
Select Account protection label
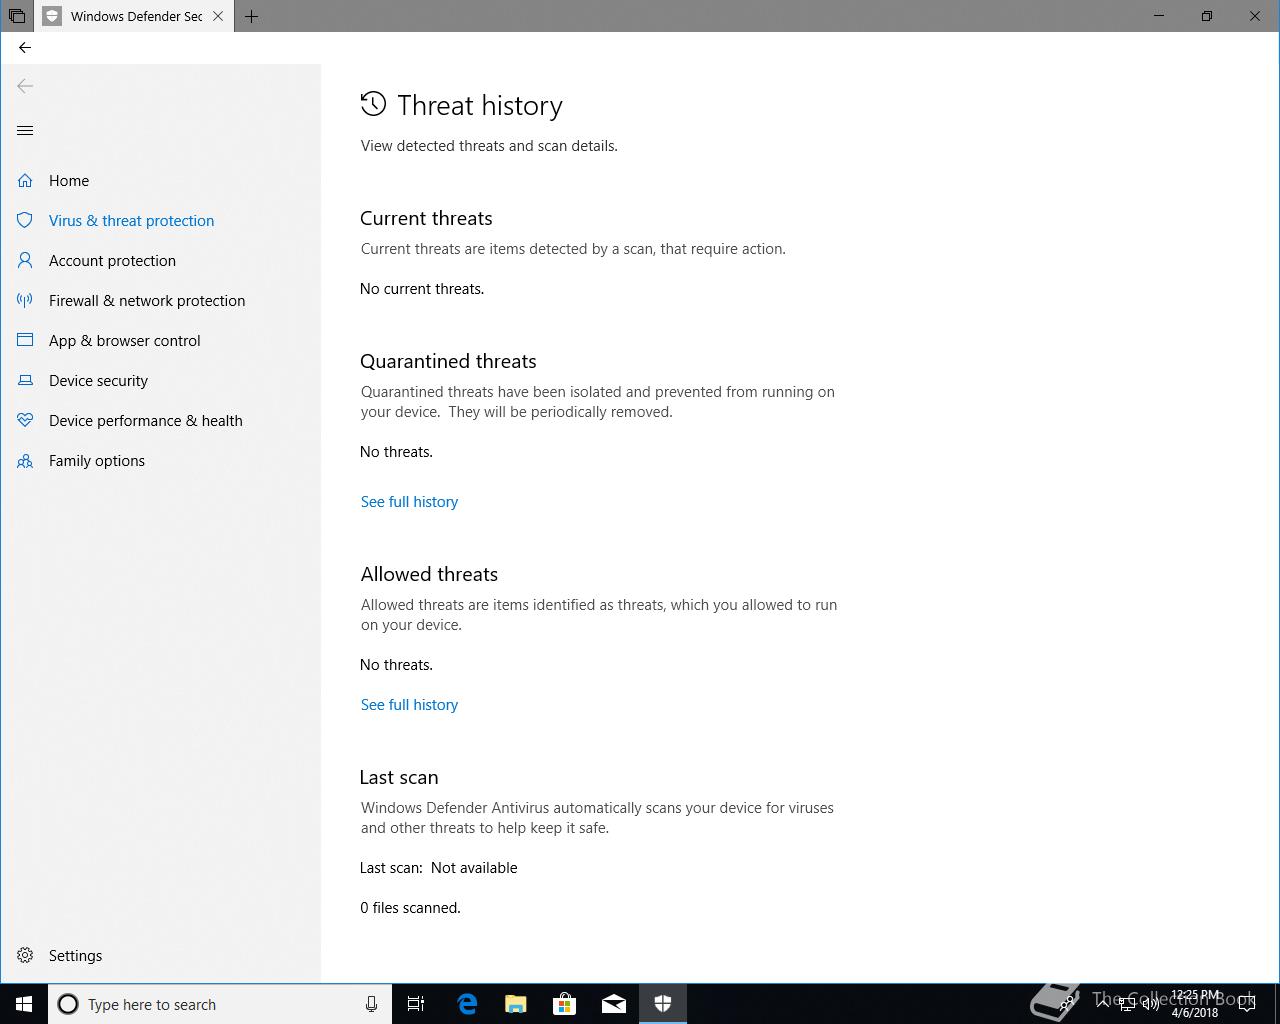pyautogui.click(x=112, y=261)
